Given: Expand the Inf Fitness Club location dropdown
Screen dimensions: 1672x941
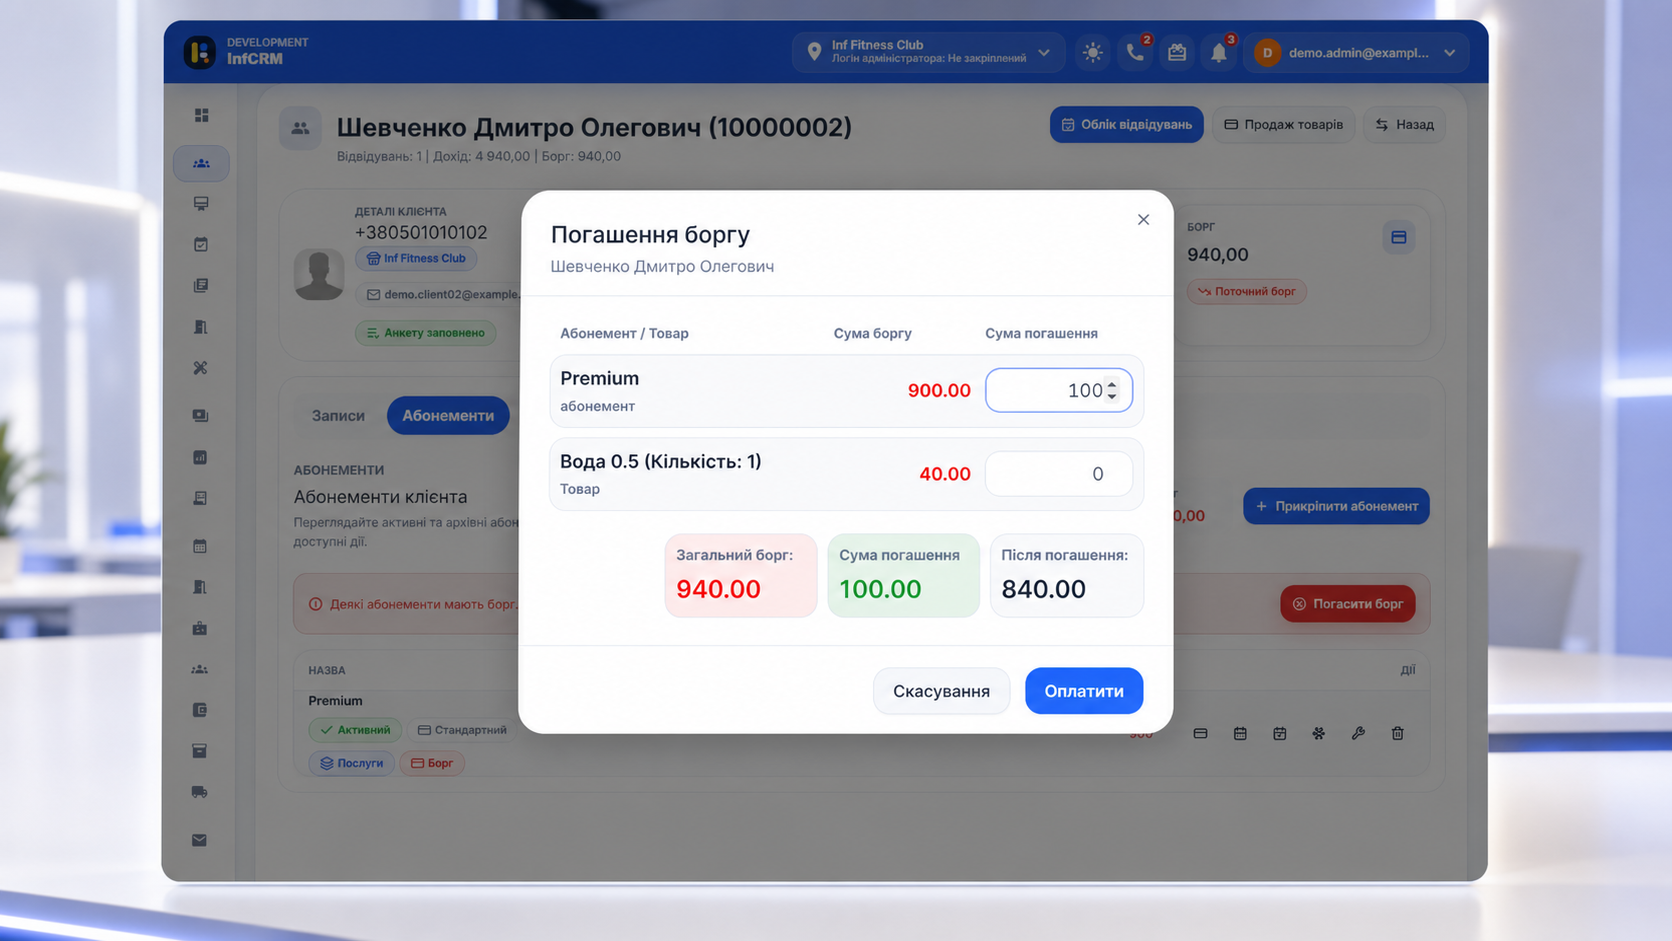Looking at the screenshot, I should 928,52.
